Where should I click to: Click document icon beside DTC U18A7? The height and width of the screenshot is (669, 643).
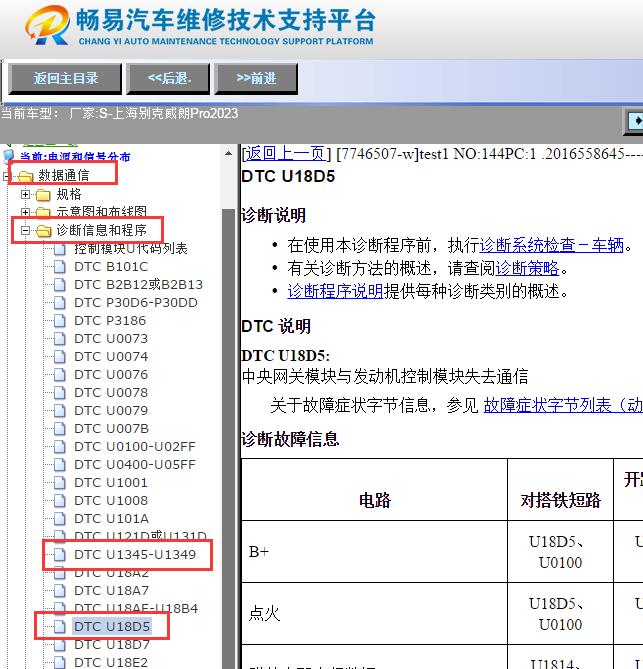coord(60,590)
